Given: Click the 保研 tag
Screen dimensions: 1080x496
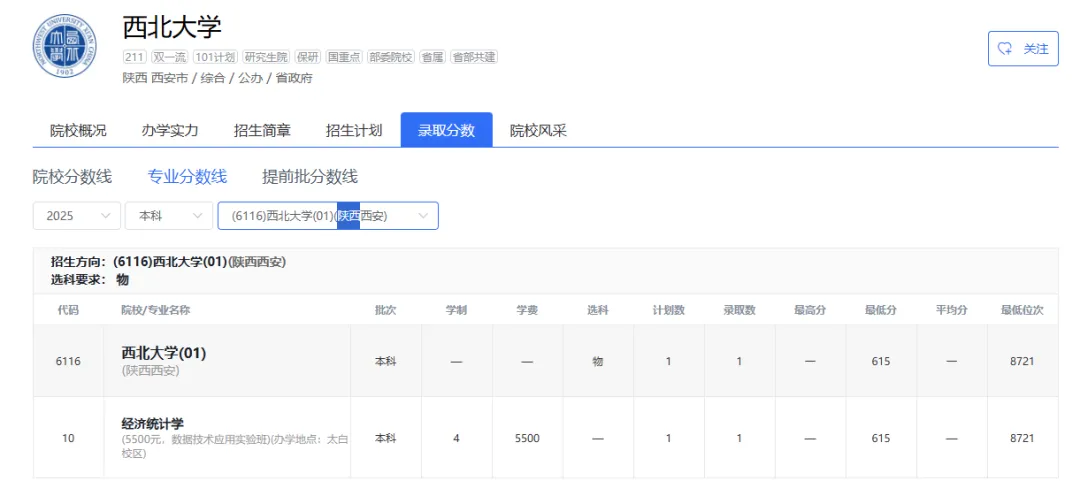Looking at the screenshot, I should tap(307, 57).
